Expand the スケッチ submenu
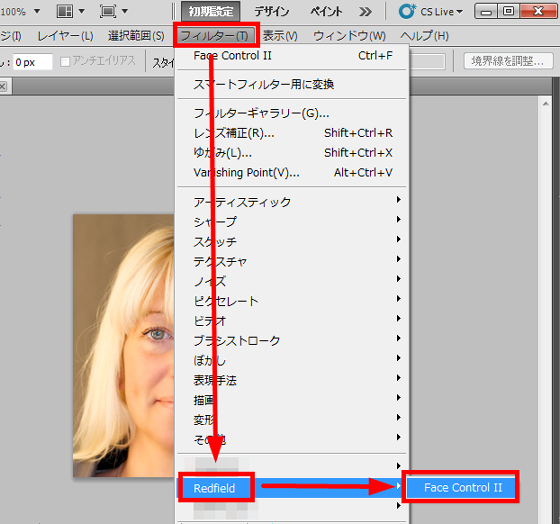Image resolution: width=560 pixels, height=524 pixels. (x=292, y=241)
